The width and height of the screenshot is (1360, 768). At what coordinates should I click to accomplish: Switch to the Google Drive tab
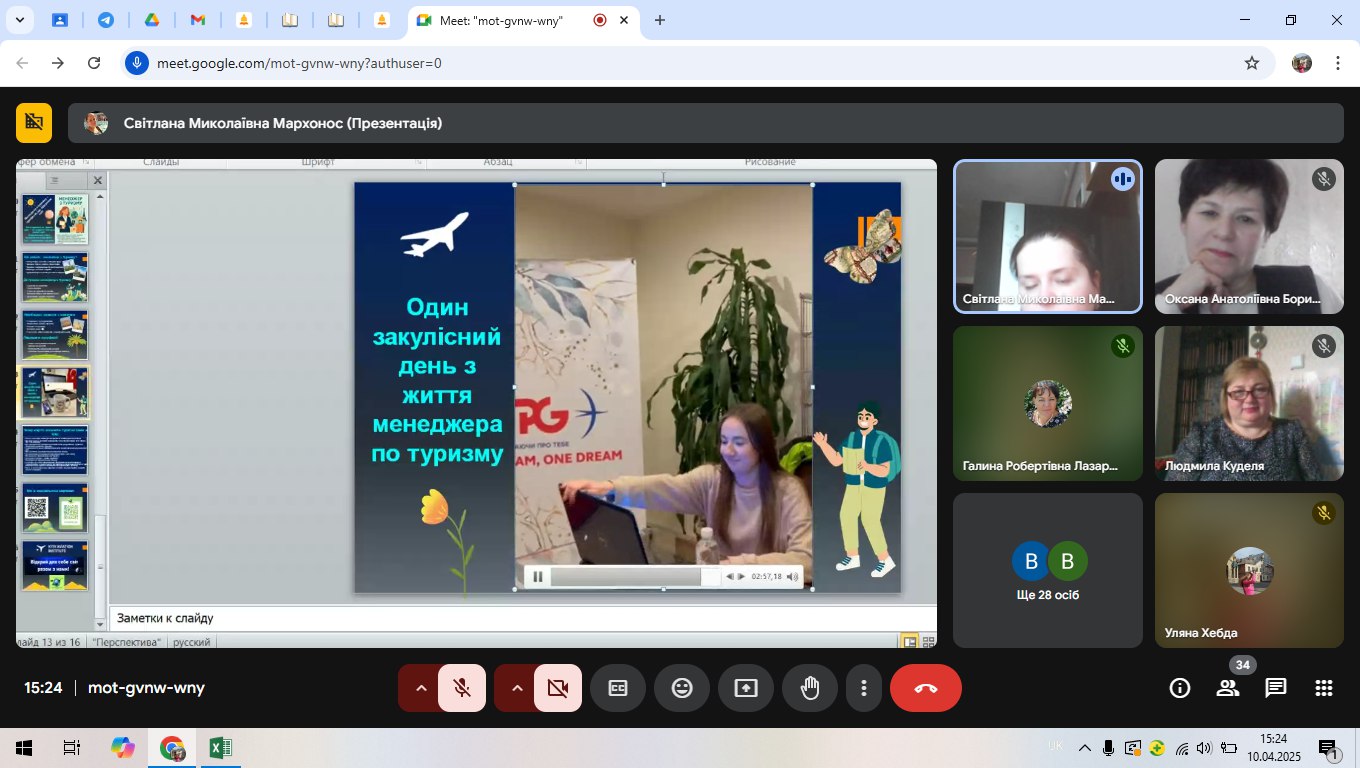click(x=152, y=20)
